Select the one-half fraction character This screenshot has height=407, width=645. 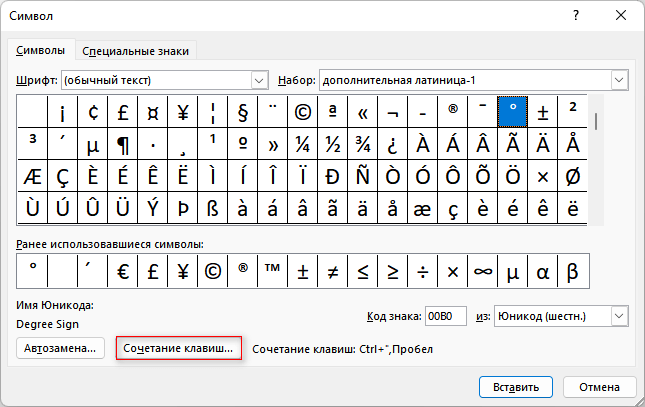click(332, 143)
